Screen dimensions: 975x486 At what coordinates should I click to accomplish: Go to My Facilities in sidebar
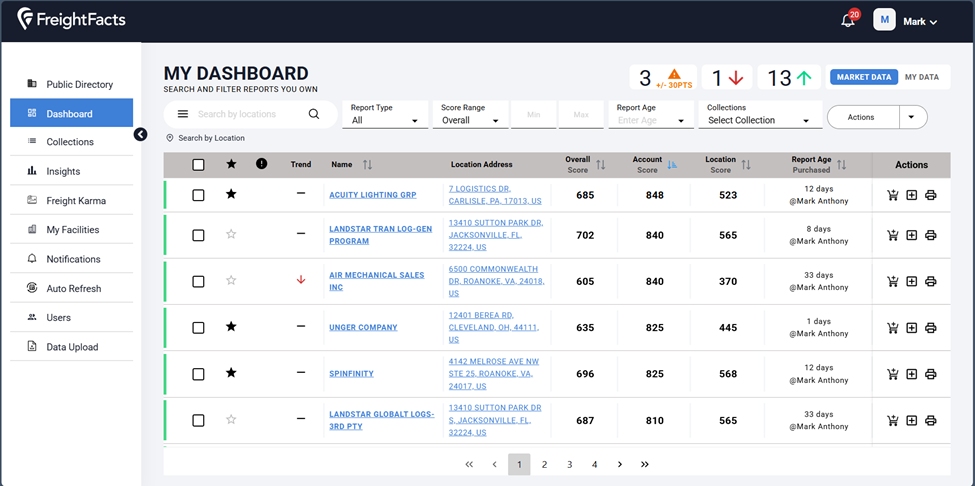72,230
